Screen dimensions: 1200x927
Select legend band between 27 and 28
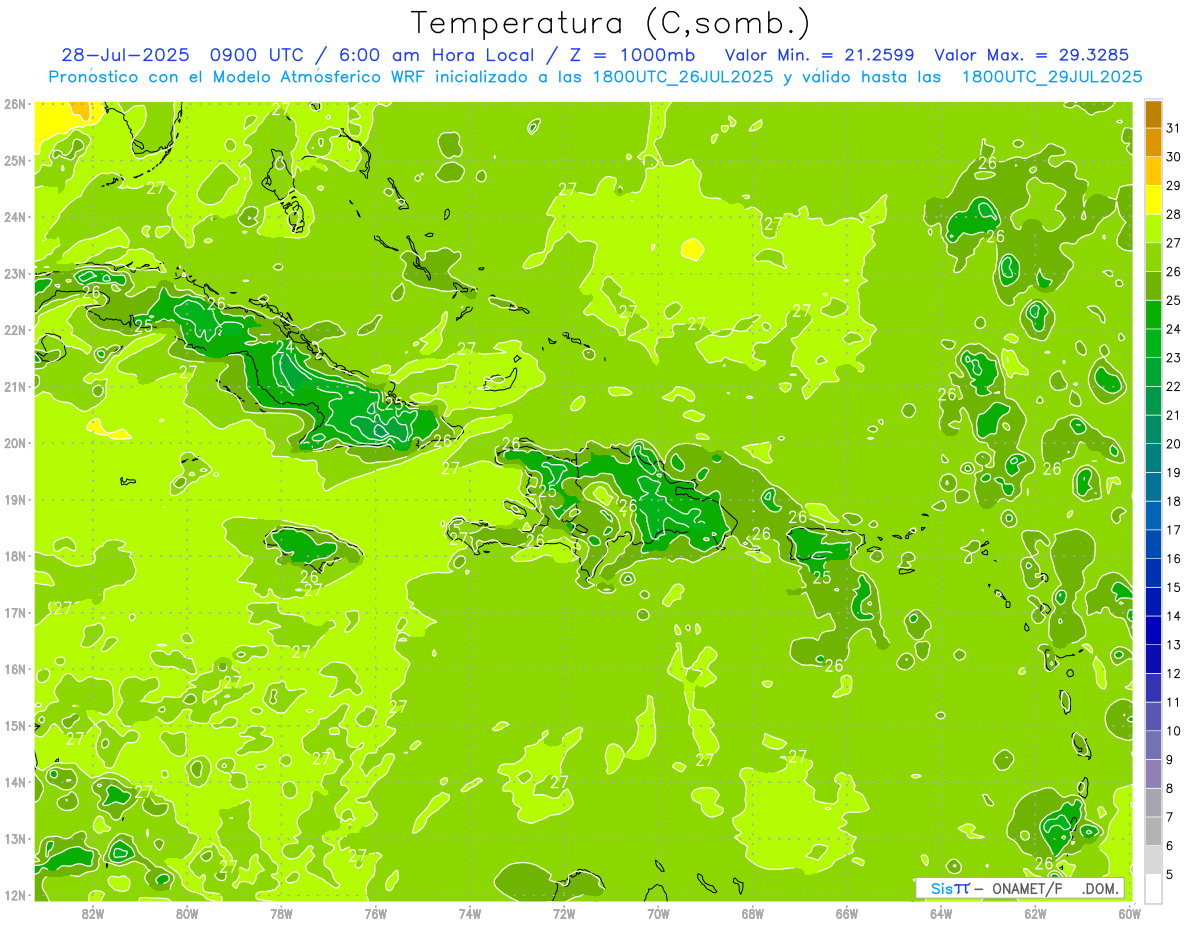(x=1153, y=229)
